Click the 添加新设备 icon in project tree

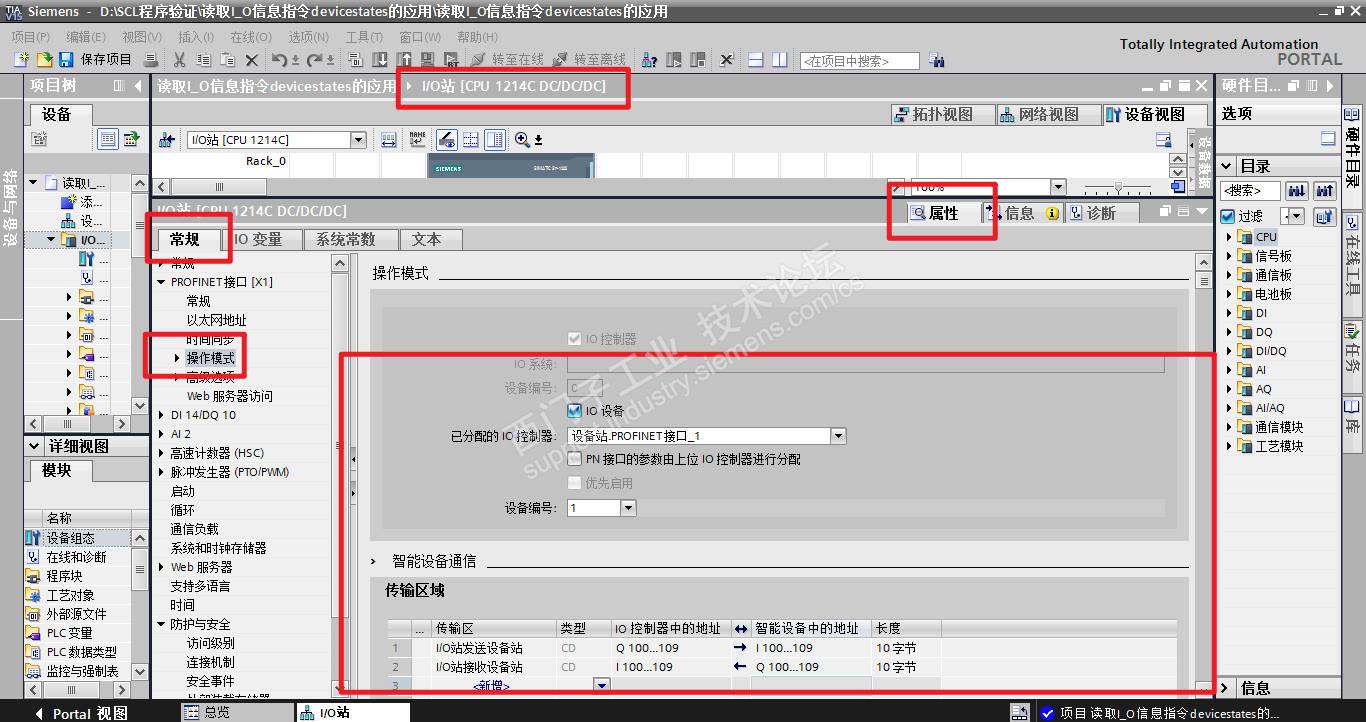pyautogui.click(x=69, y=202)
